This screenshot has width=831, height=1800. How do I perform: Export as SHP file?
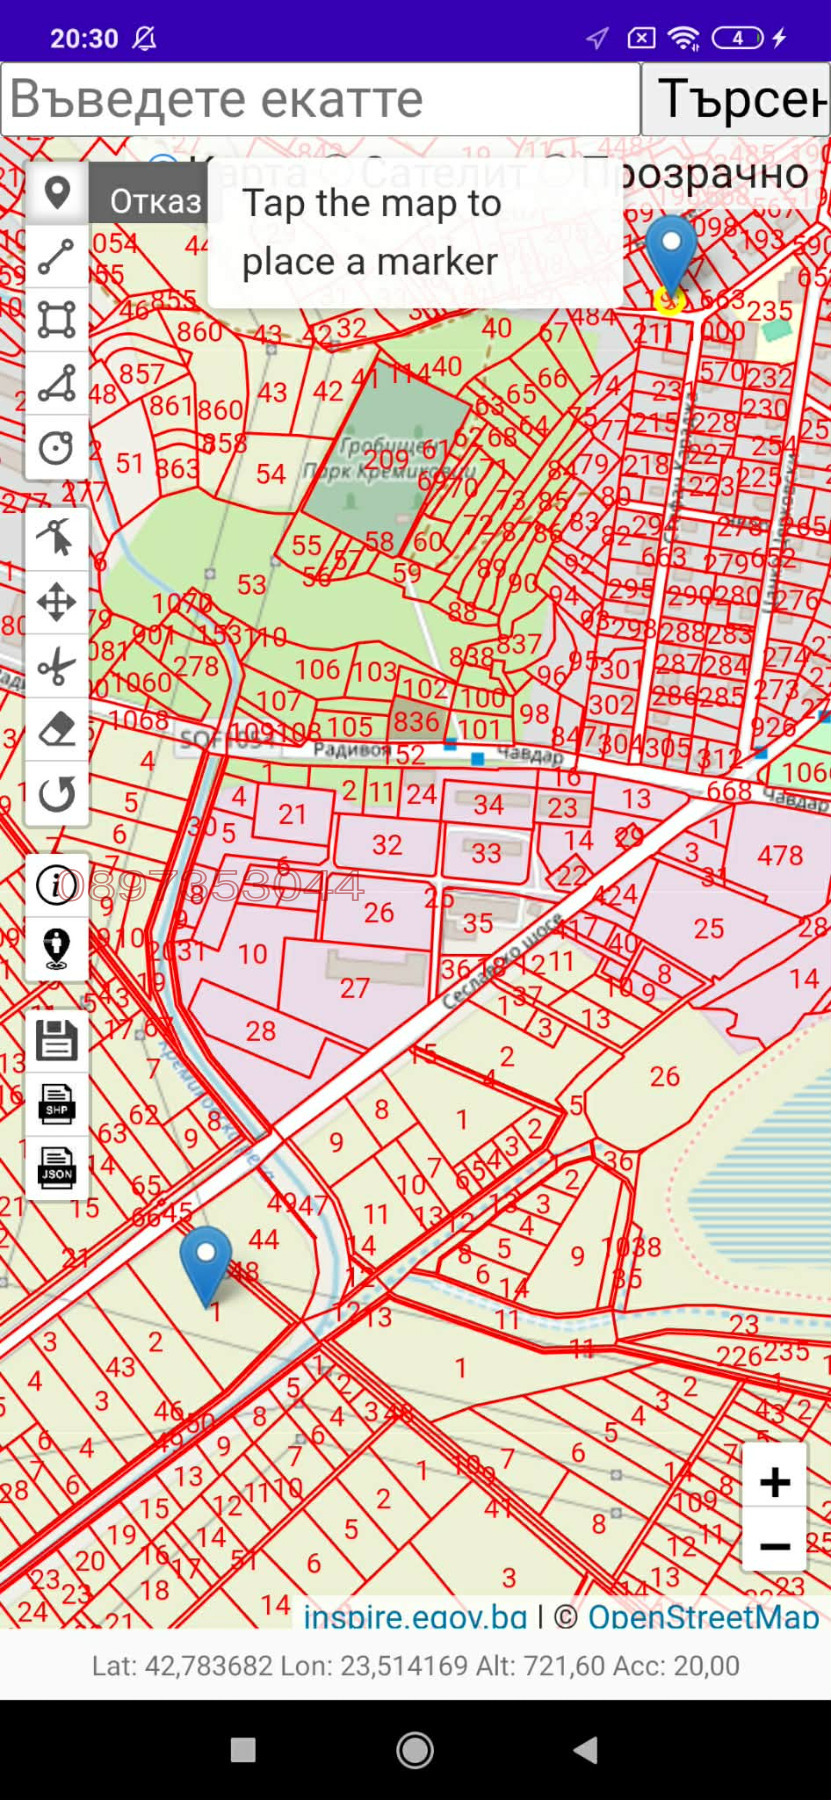pyautogui.click(x=57, y=1104)
